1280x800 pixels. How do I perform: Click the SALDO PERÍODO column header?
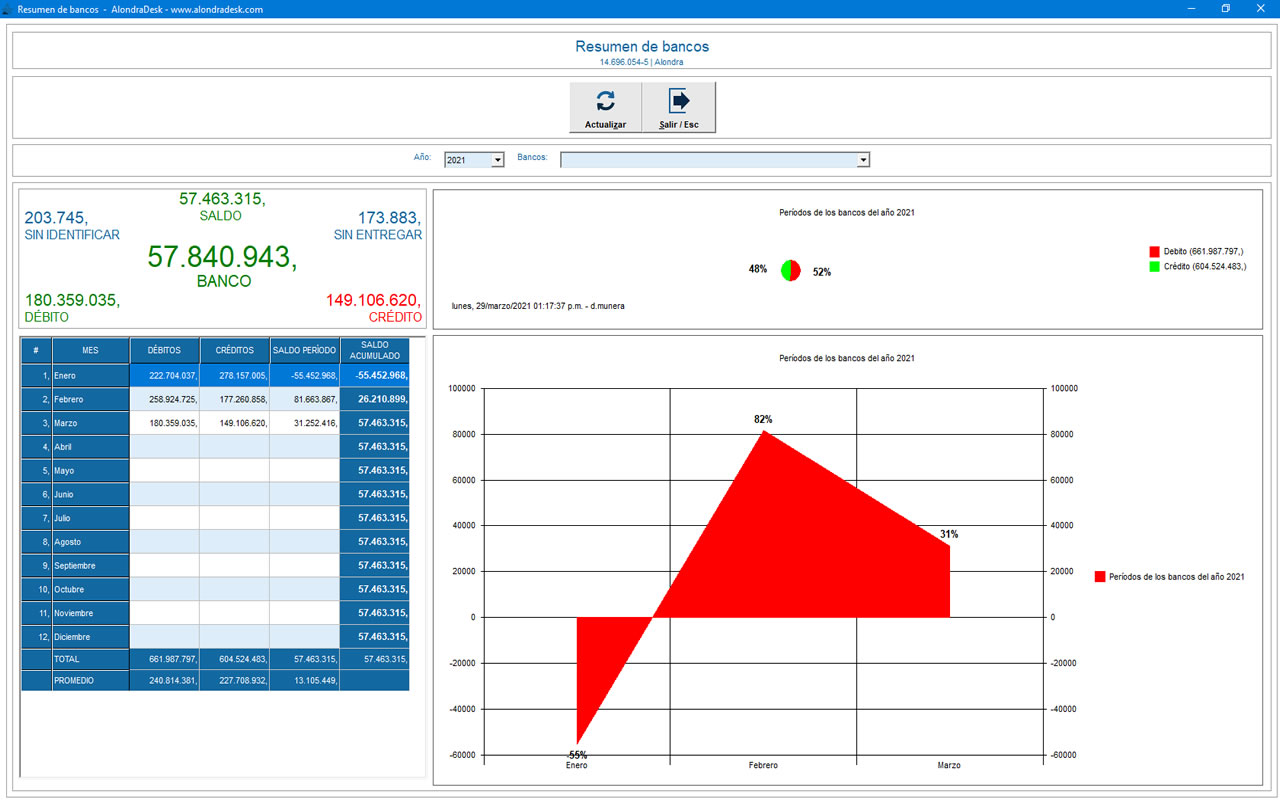(304, 351)
